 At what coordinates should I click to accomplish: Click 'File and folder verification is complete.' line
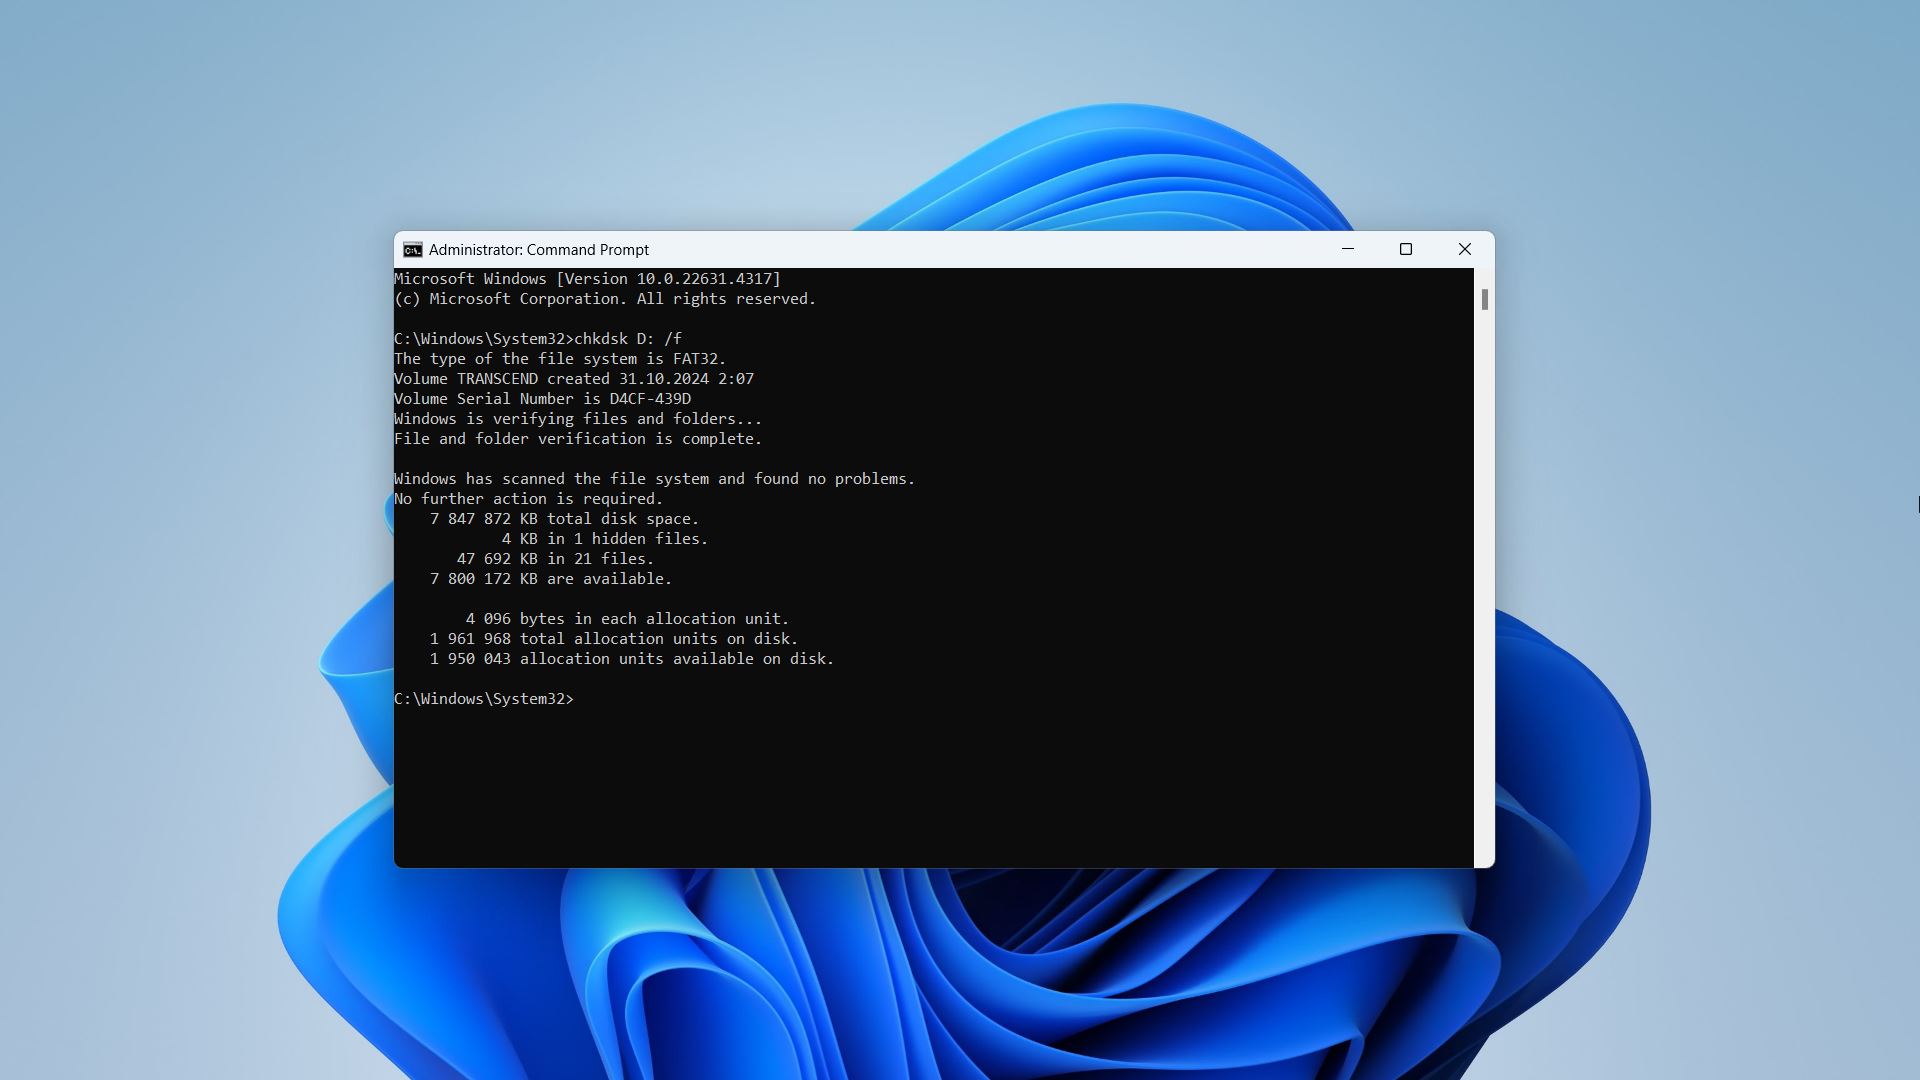pos(578,439)
